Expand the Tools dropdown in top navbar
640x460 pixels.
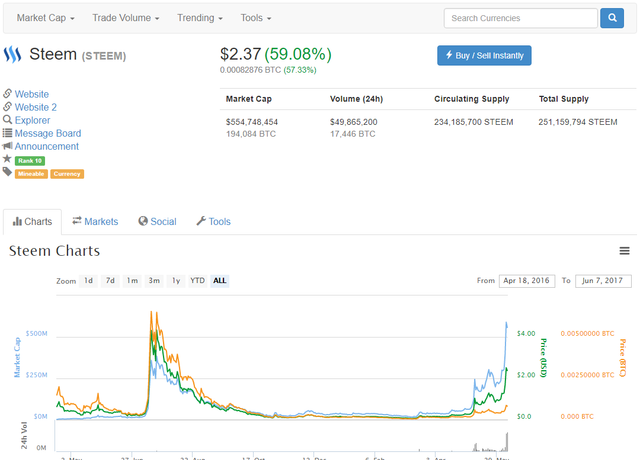(256, 18)
